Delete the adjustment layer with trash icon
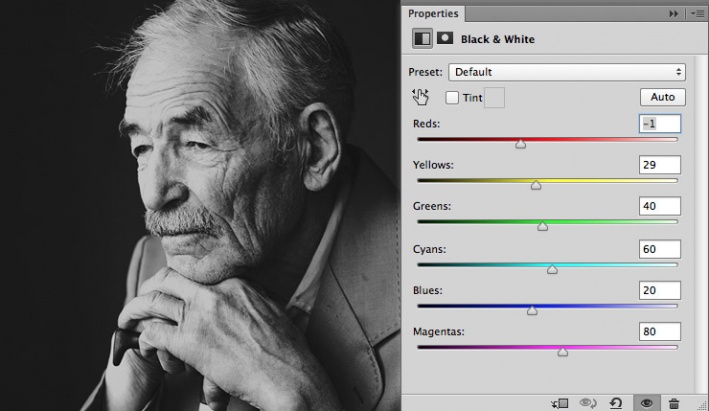The width and height of the screenshot is (709, 411). click(674, 402)
